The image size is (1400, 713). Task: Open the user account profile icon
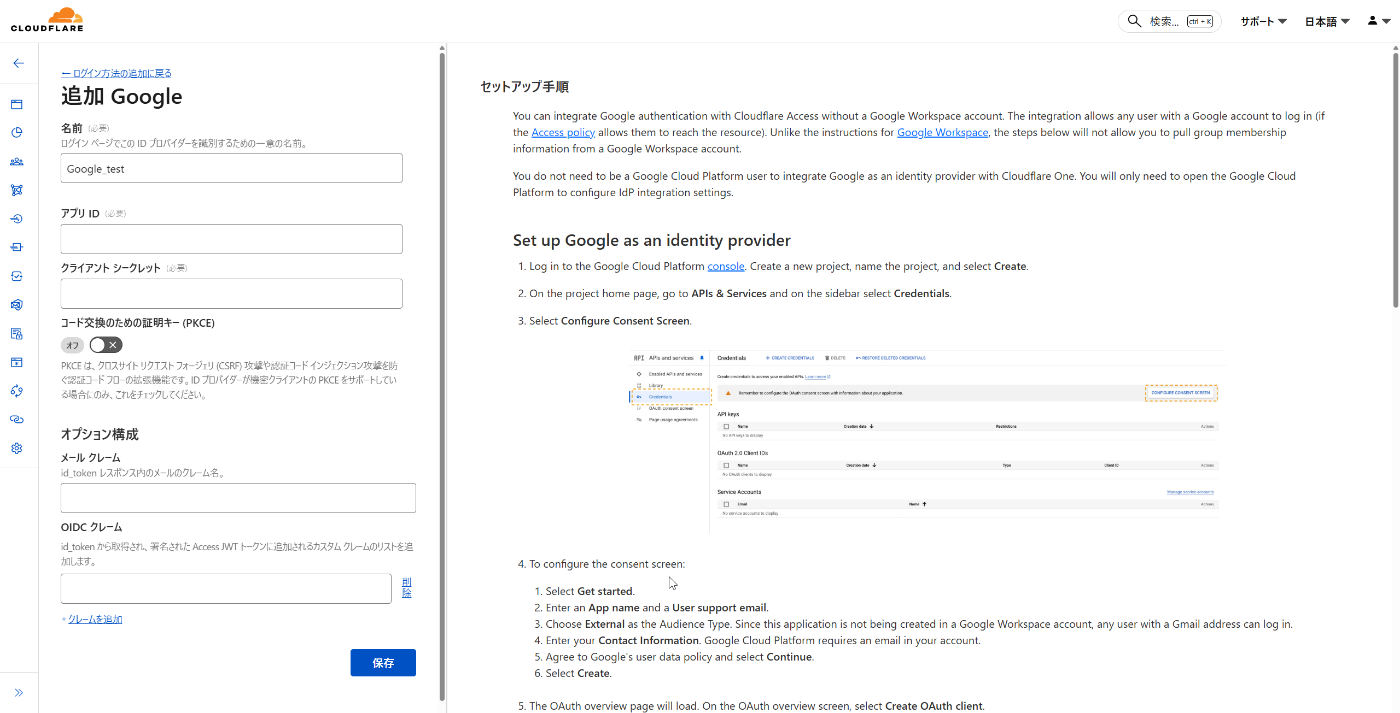pos(1378,21)
